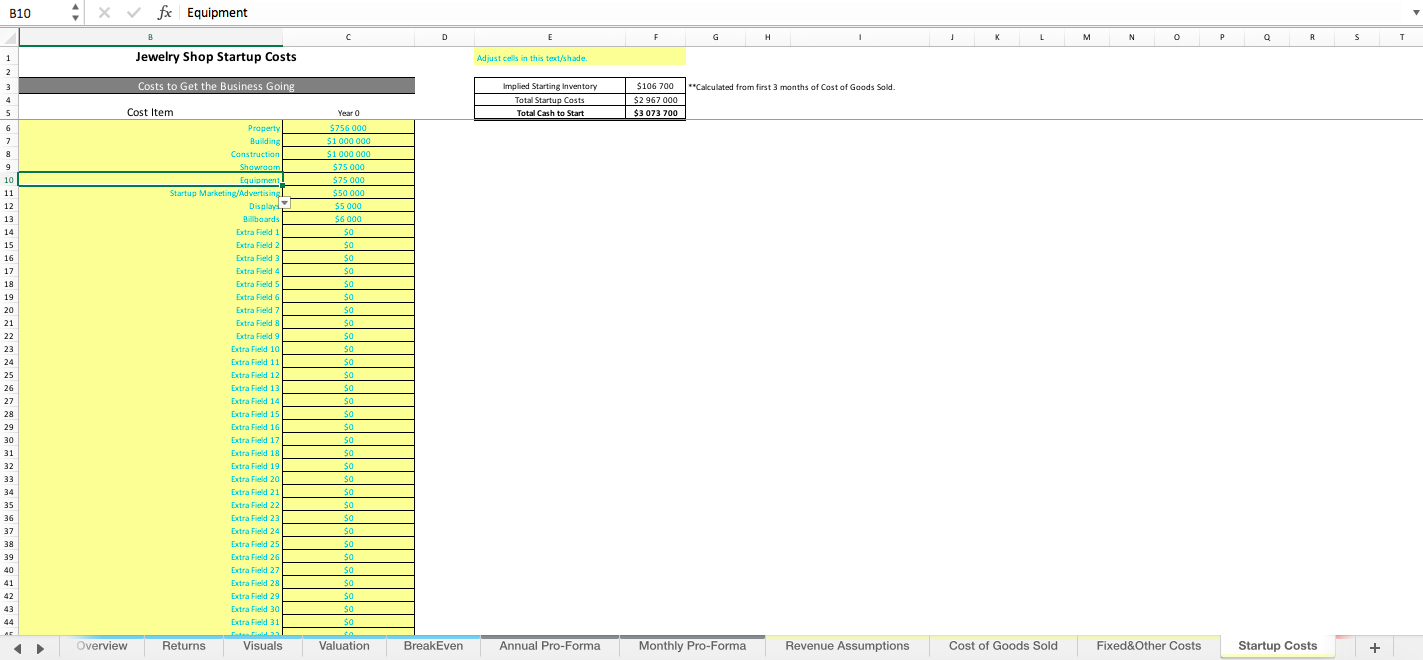Click the checkmark icon to confirm entry
Screen dimensions: 1423x660
coord(134,12)
